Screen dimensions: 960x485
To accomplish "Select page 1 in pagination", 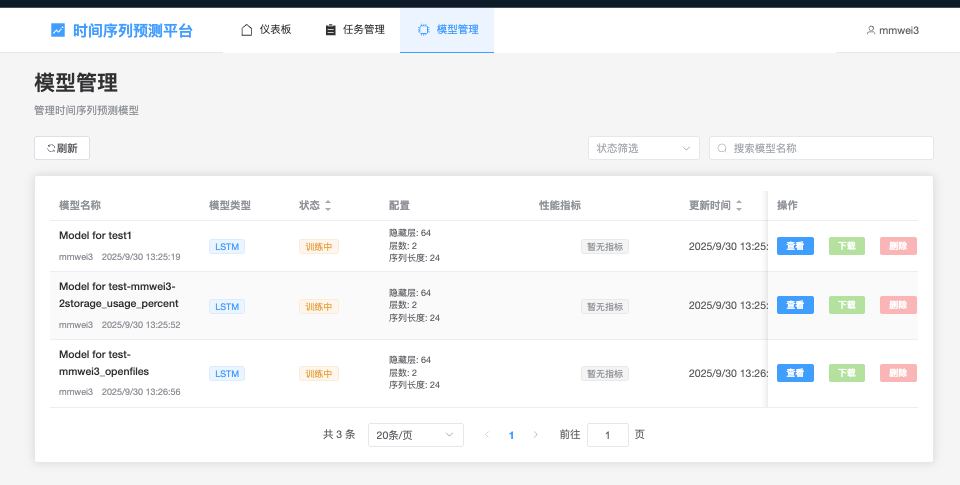I will coord(511,435).
